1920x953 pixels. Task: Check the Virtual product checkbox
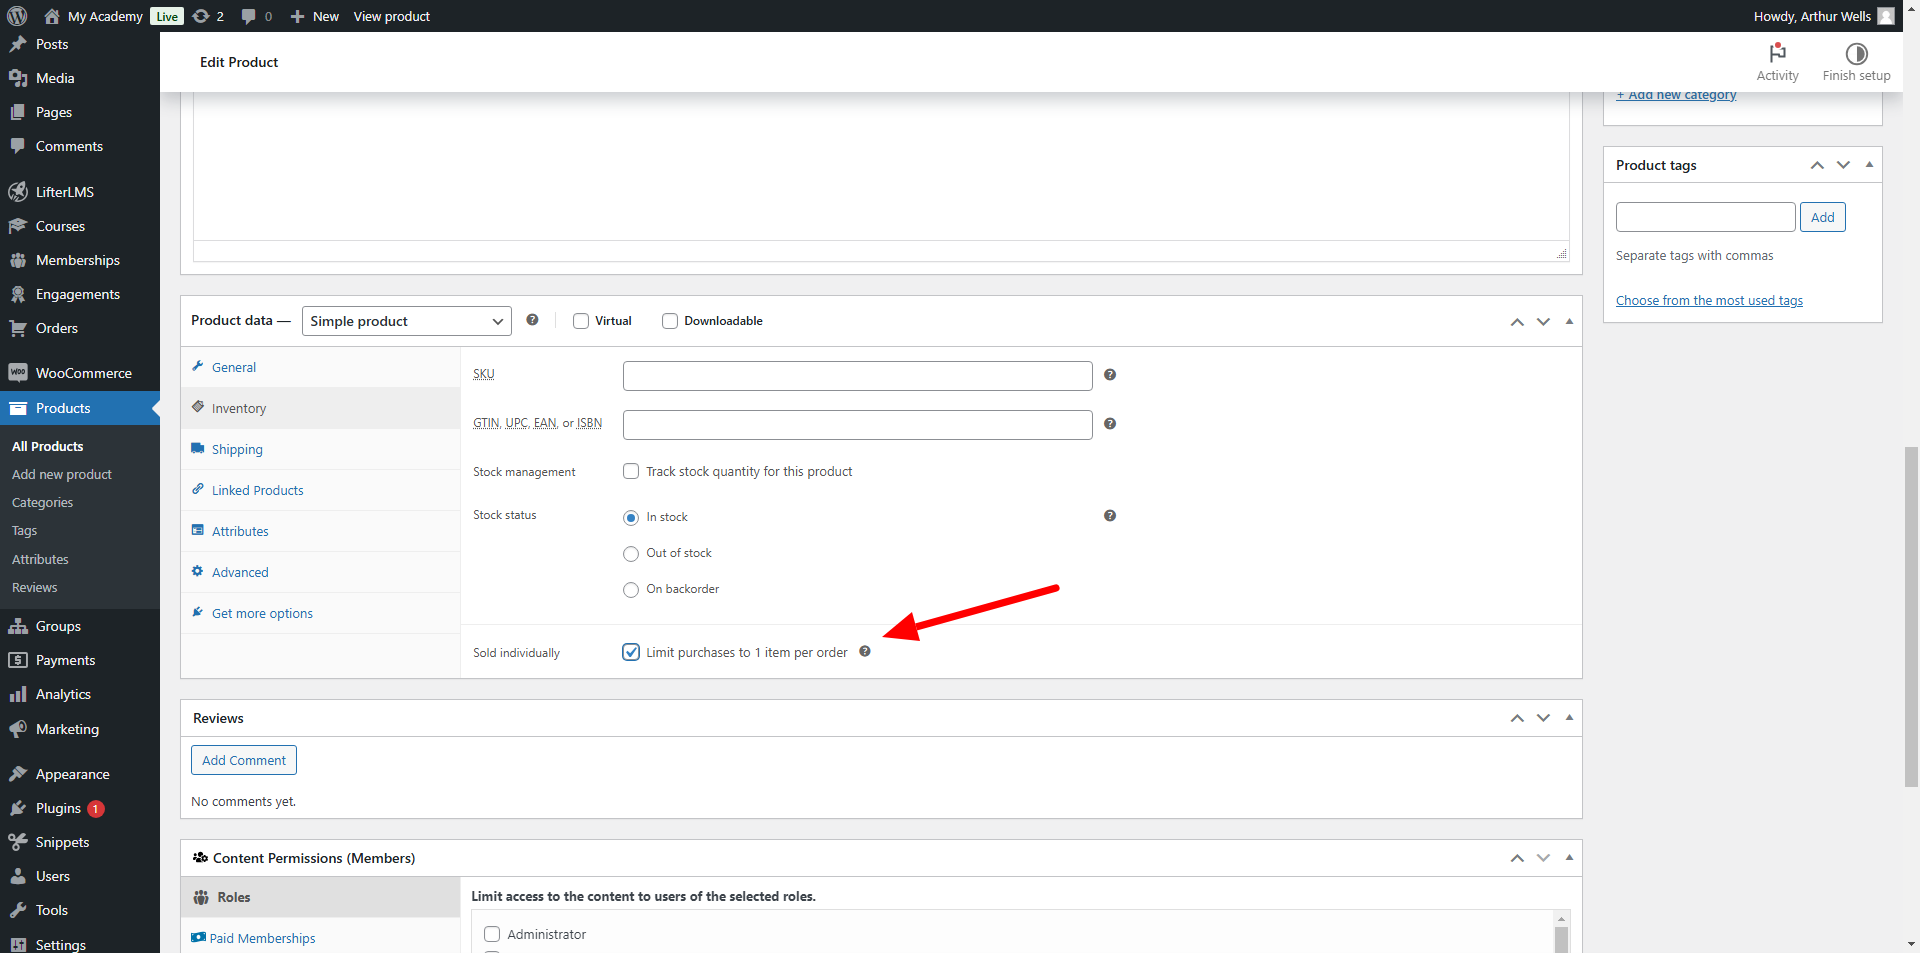[x=580, y=321]
